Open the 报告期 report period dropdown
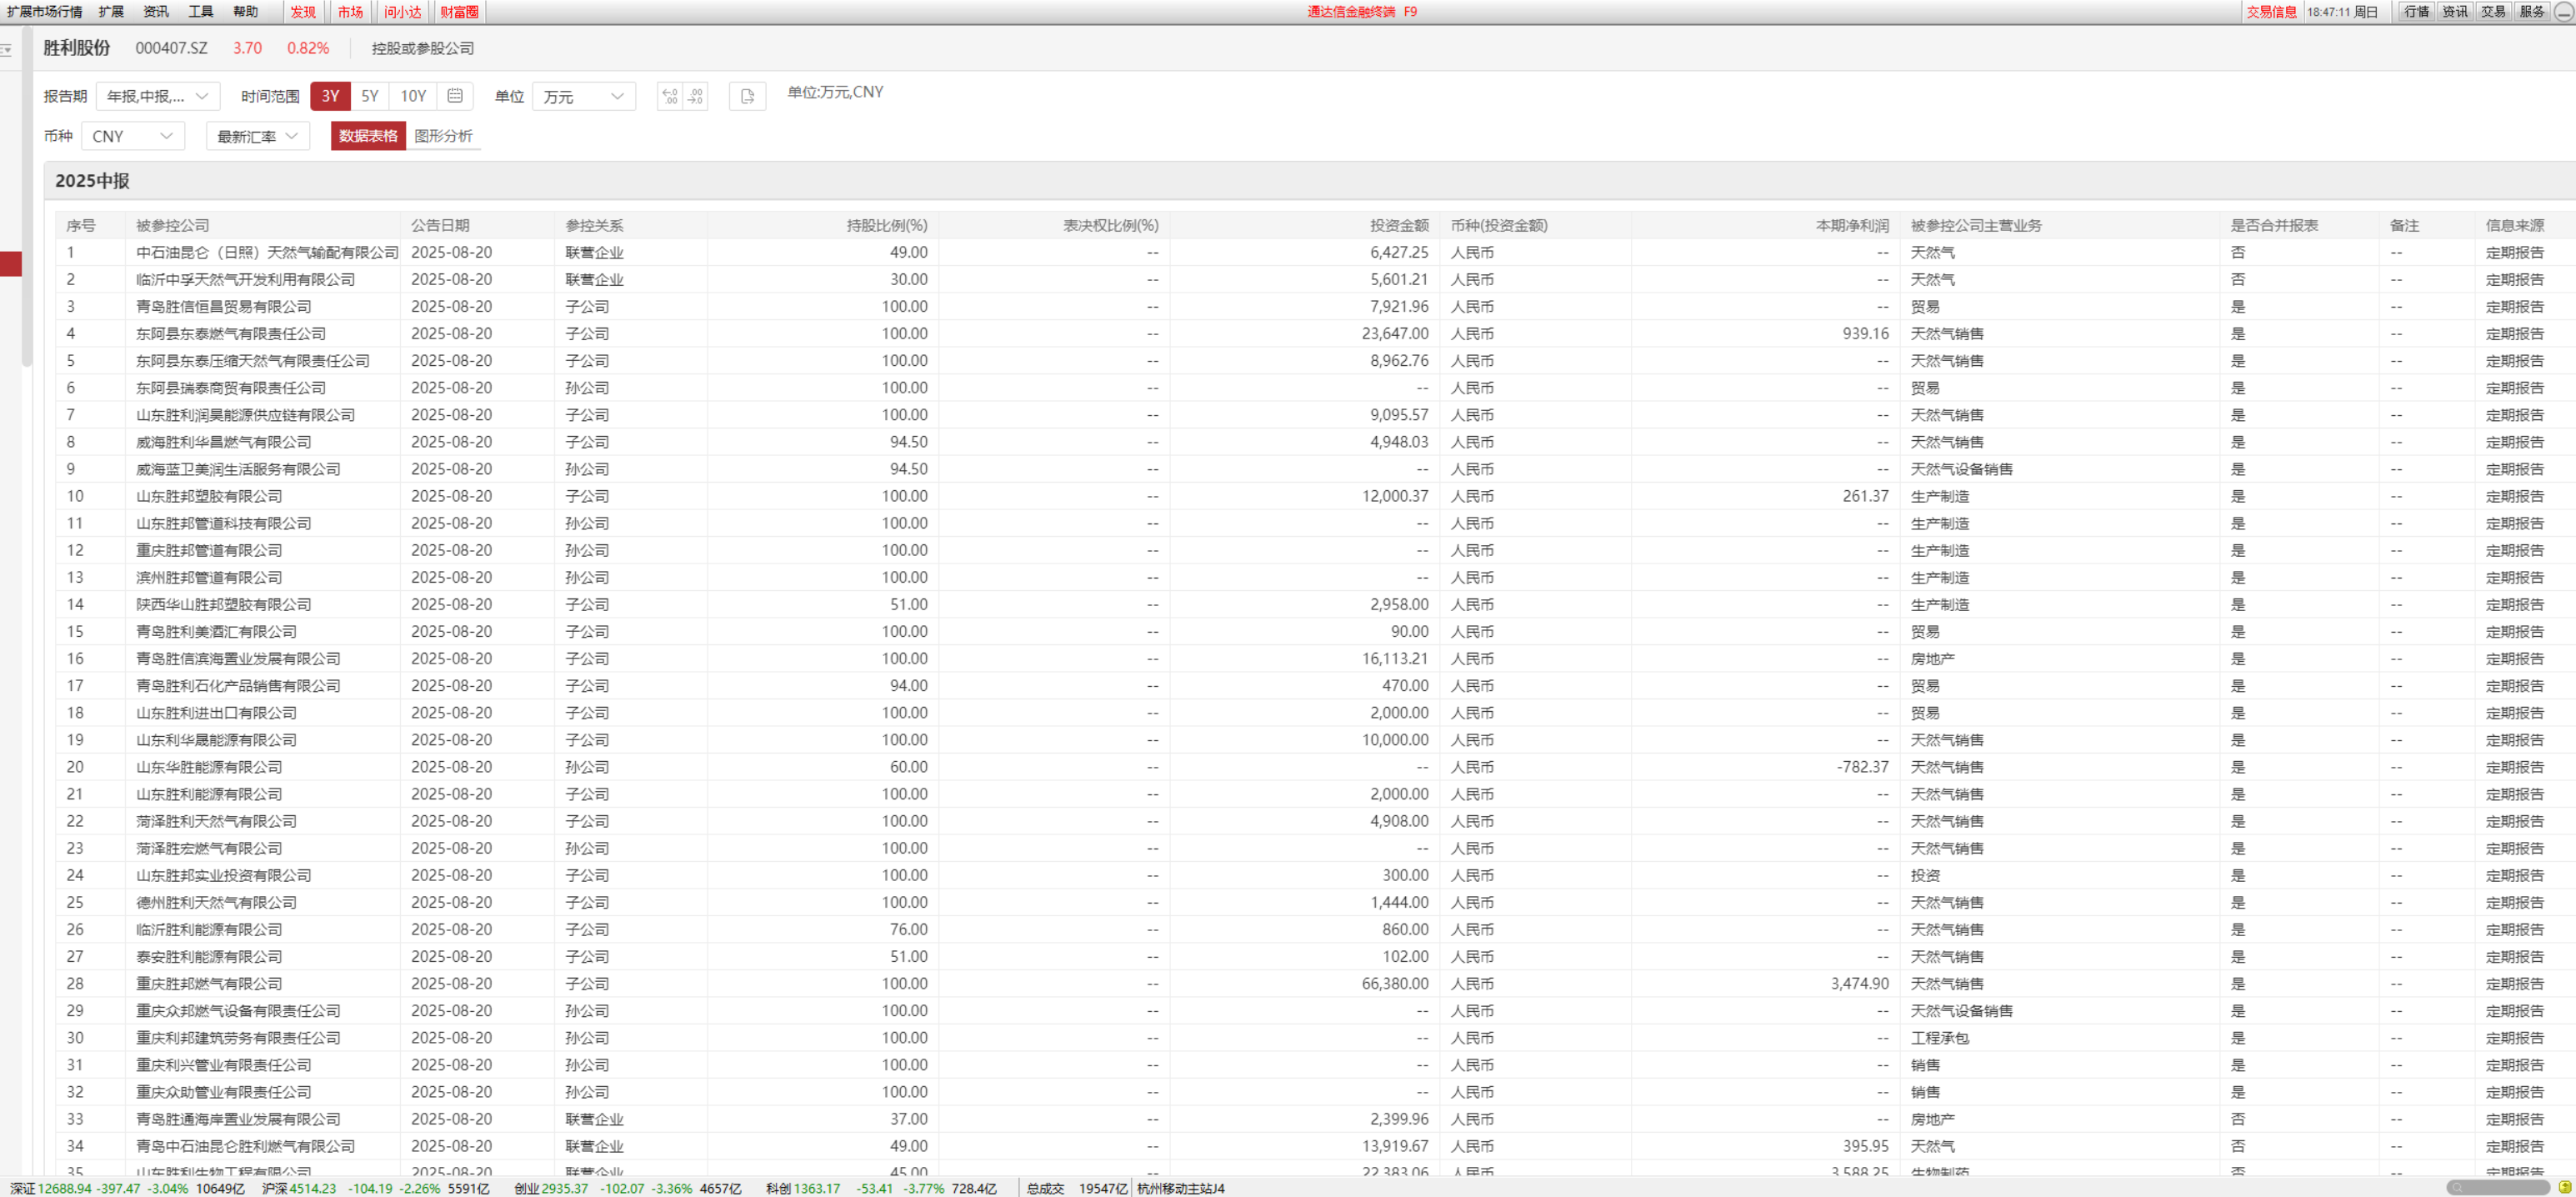The width and height of the screenshot is (2576, 1197). point(157,96)
